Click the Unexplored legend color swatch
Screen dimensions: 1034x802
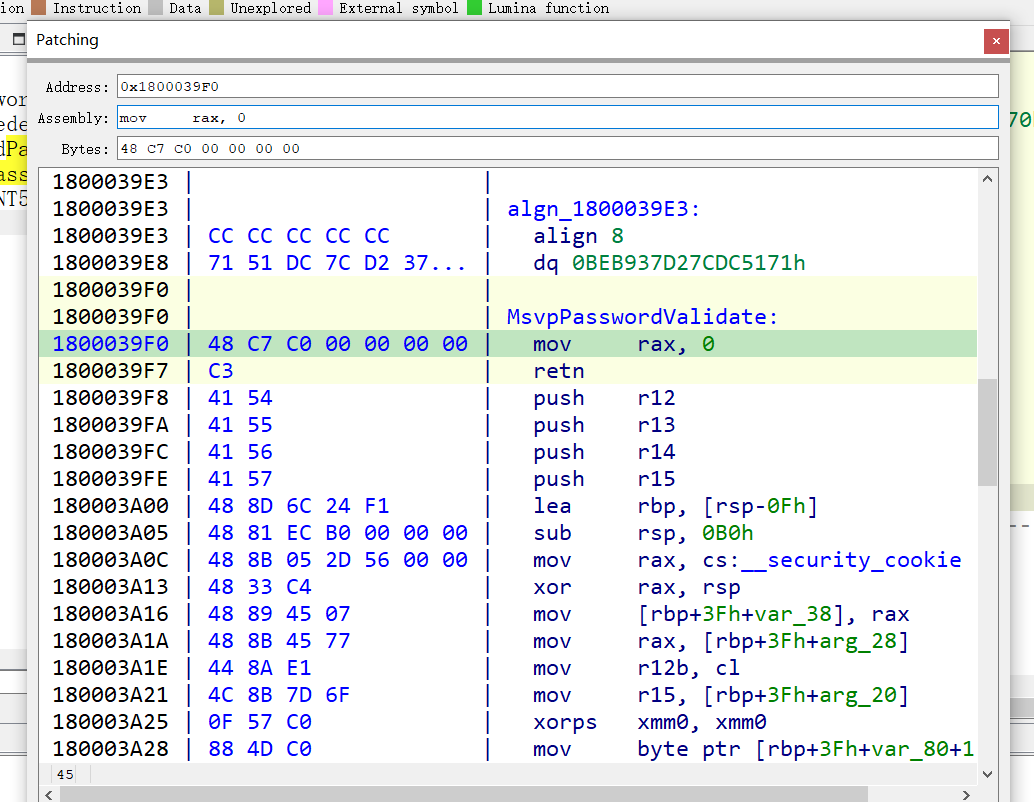216,8
